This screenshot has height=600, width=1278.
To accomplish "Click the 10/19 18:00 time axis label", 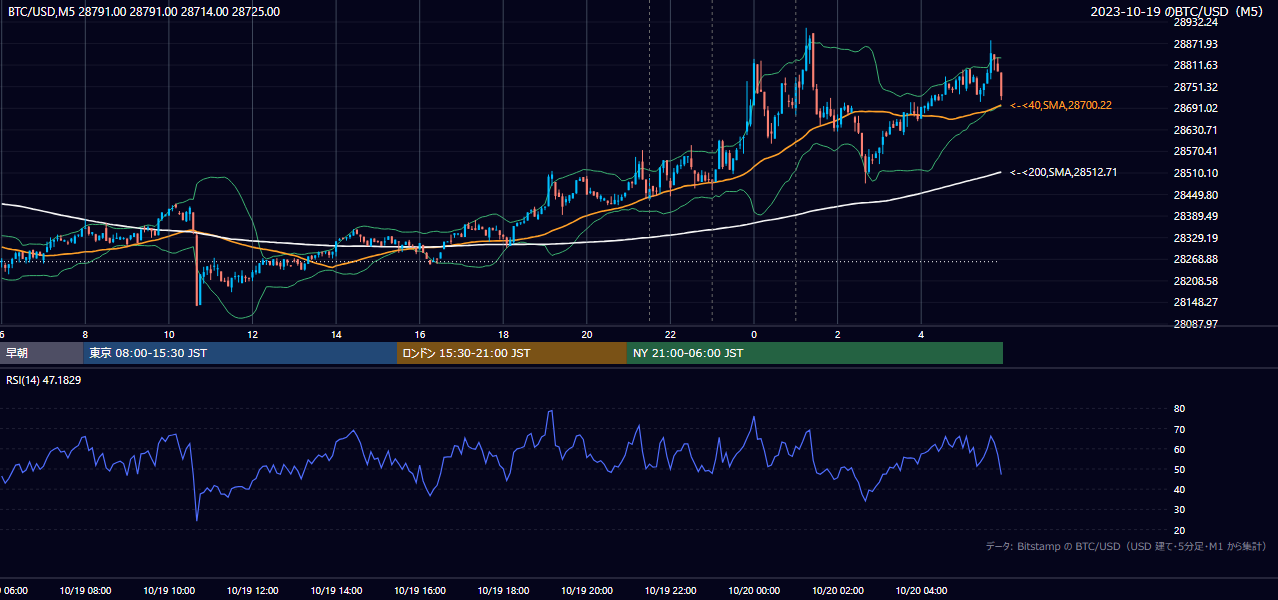I will pyautogui.click(x=503, y=590).
